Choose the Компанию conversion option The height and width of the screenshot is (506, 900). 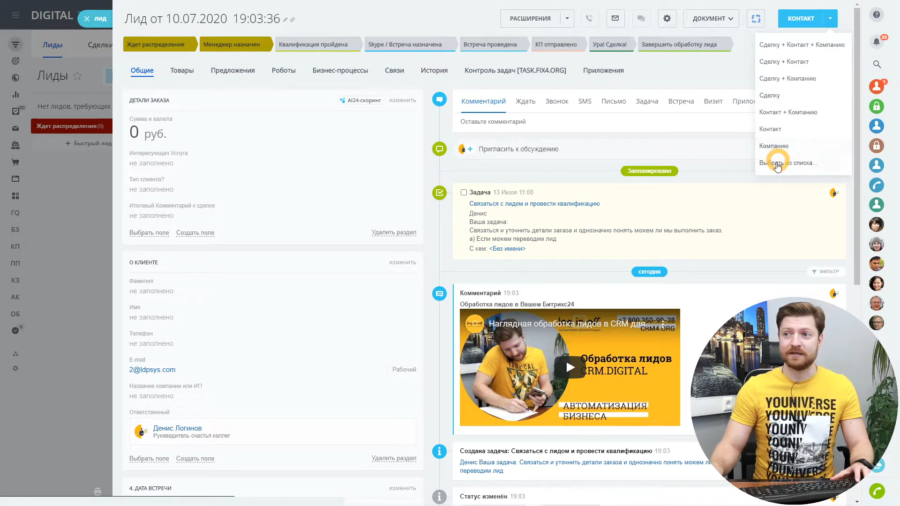coord(774,146)
